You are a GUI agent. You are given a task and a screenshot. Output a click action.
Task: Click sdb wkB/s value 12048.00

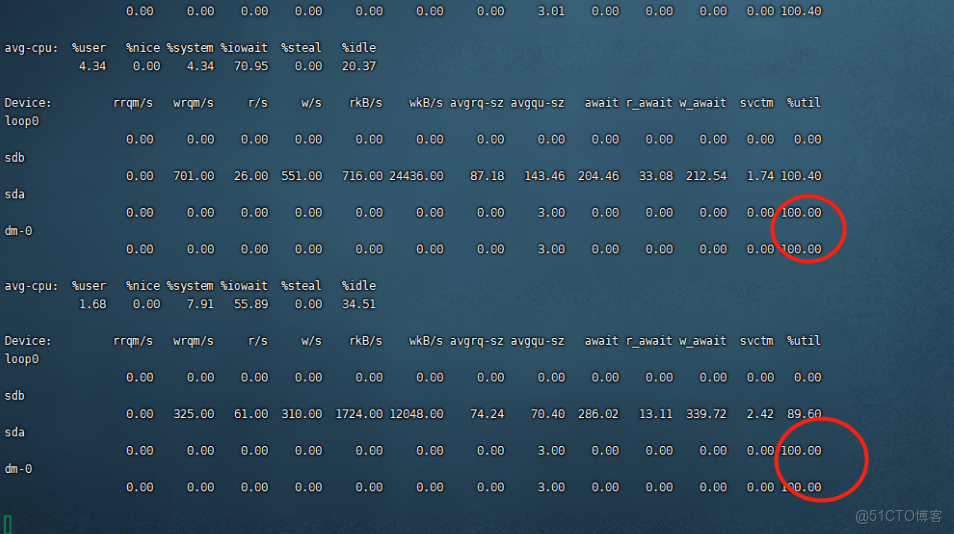point(416,414)
